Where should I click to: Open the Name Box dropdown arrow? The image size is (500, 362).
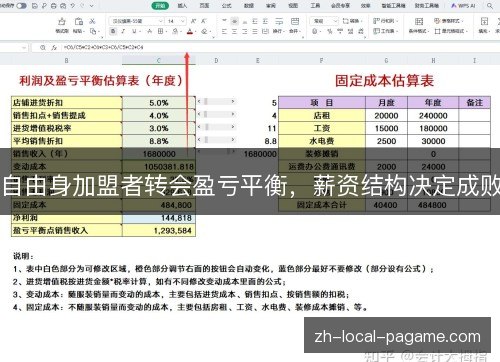(x=23, y=48)
